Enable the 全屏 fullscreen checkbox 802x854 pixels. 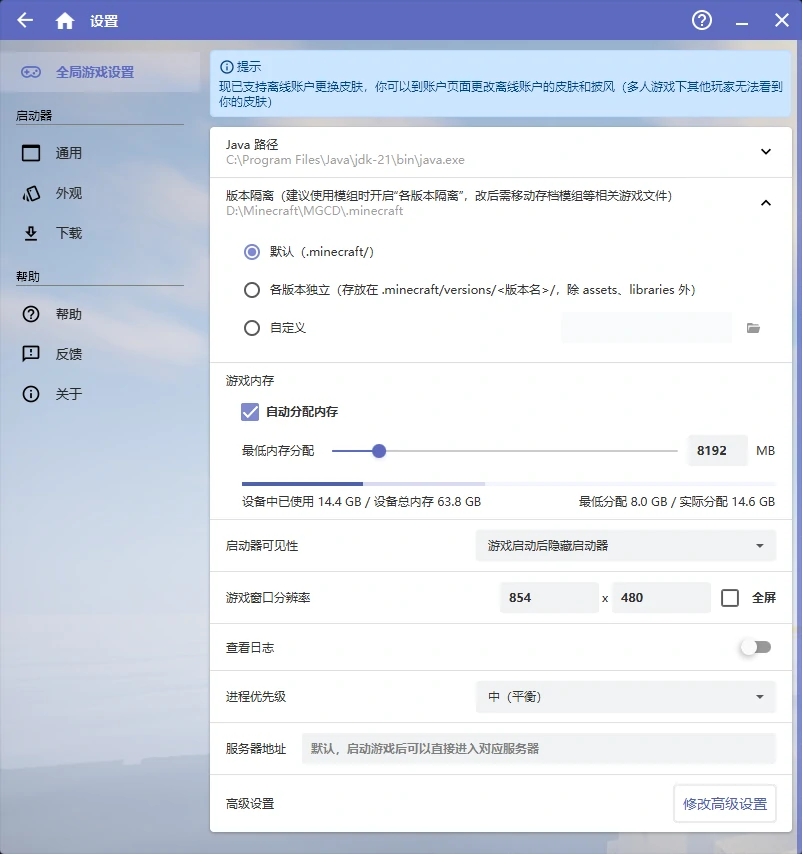point(729,597)
